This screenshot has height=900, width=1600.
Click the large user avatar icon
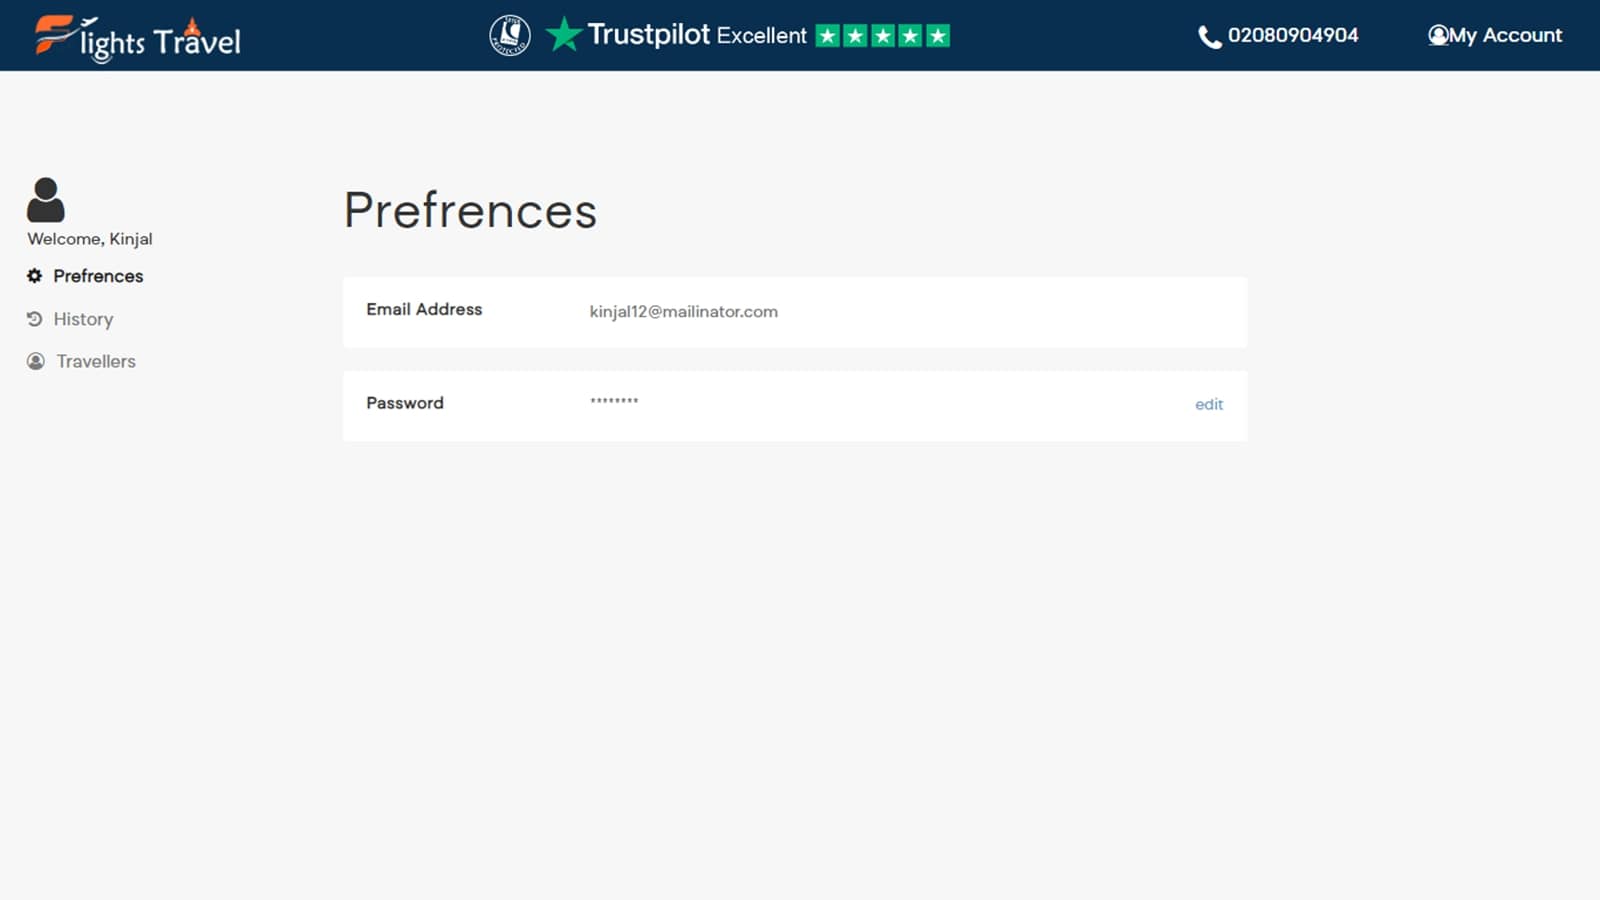click(46, 200)
